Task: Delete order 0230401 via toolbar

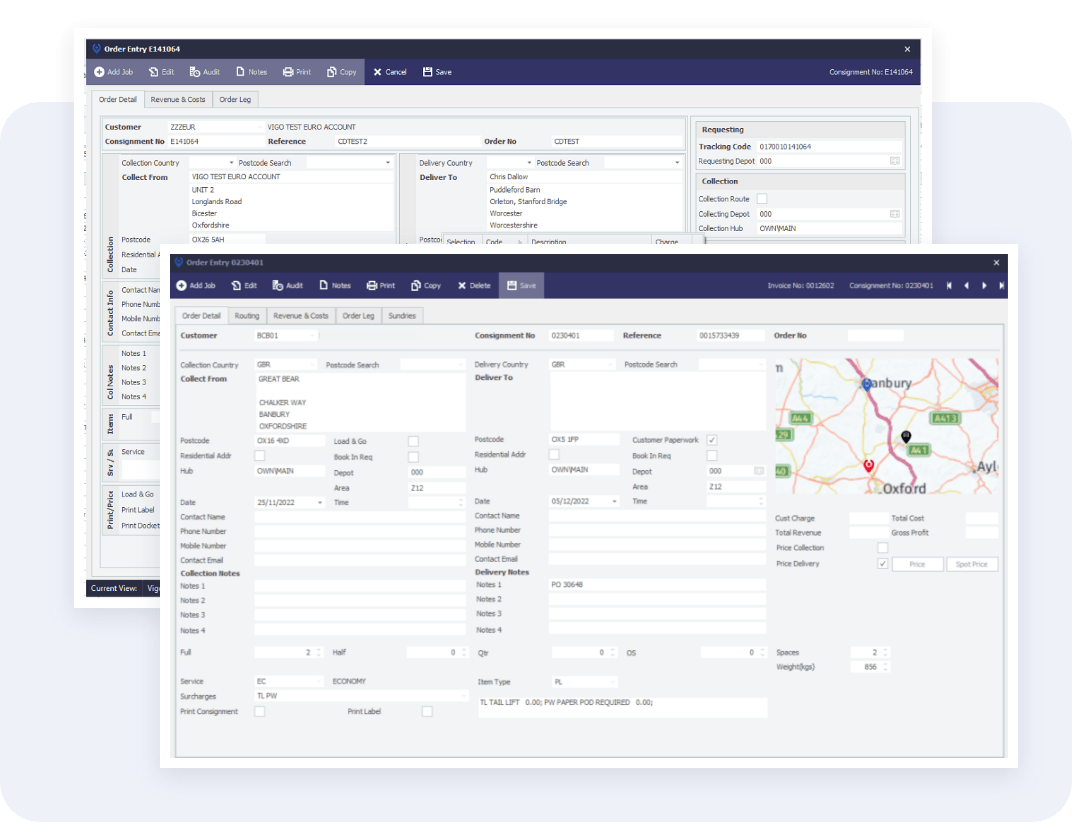Action: [463, 285]
